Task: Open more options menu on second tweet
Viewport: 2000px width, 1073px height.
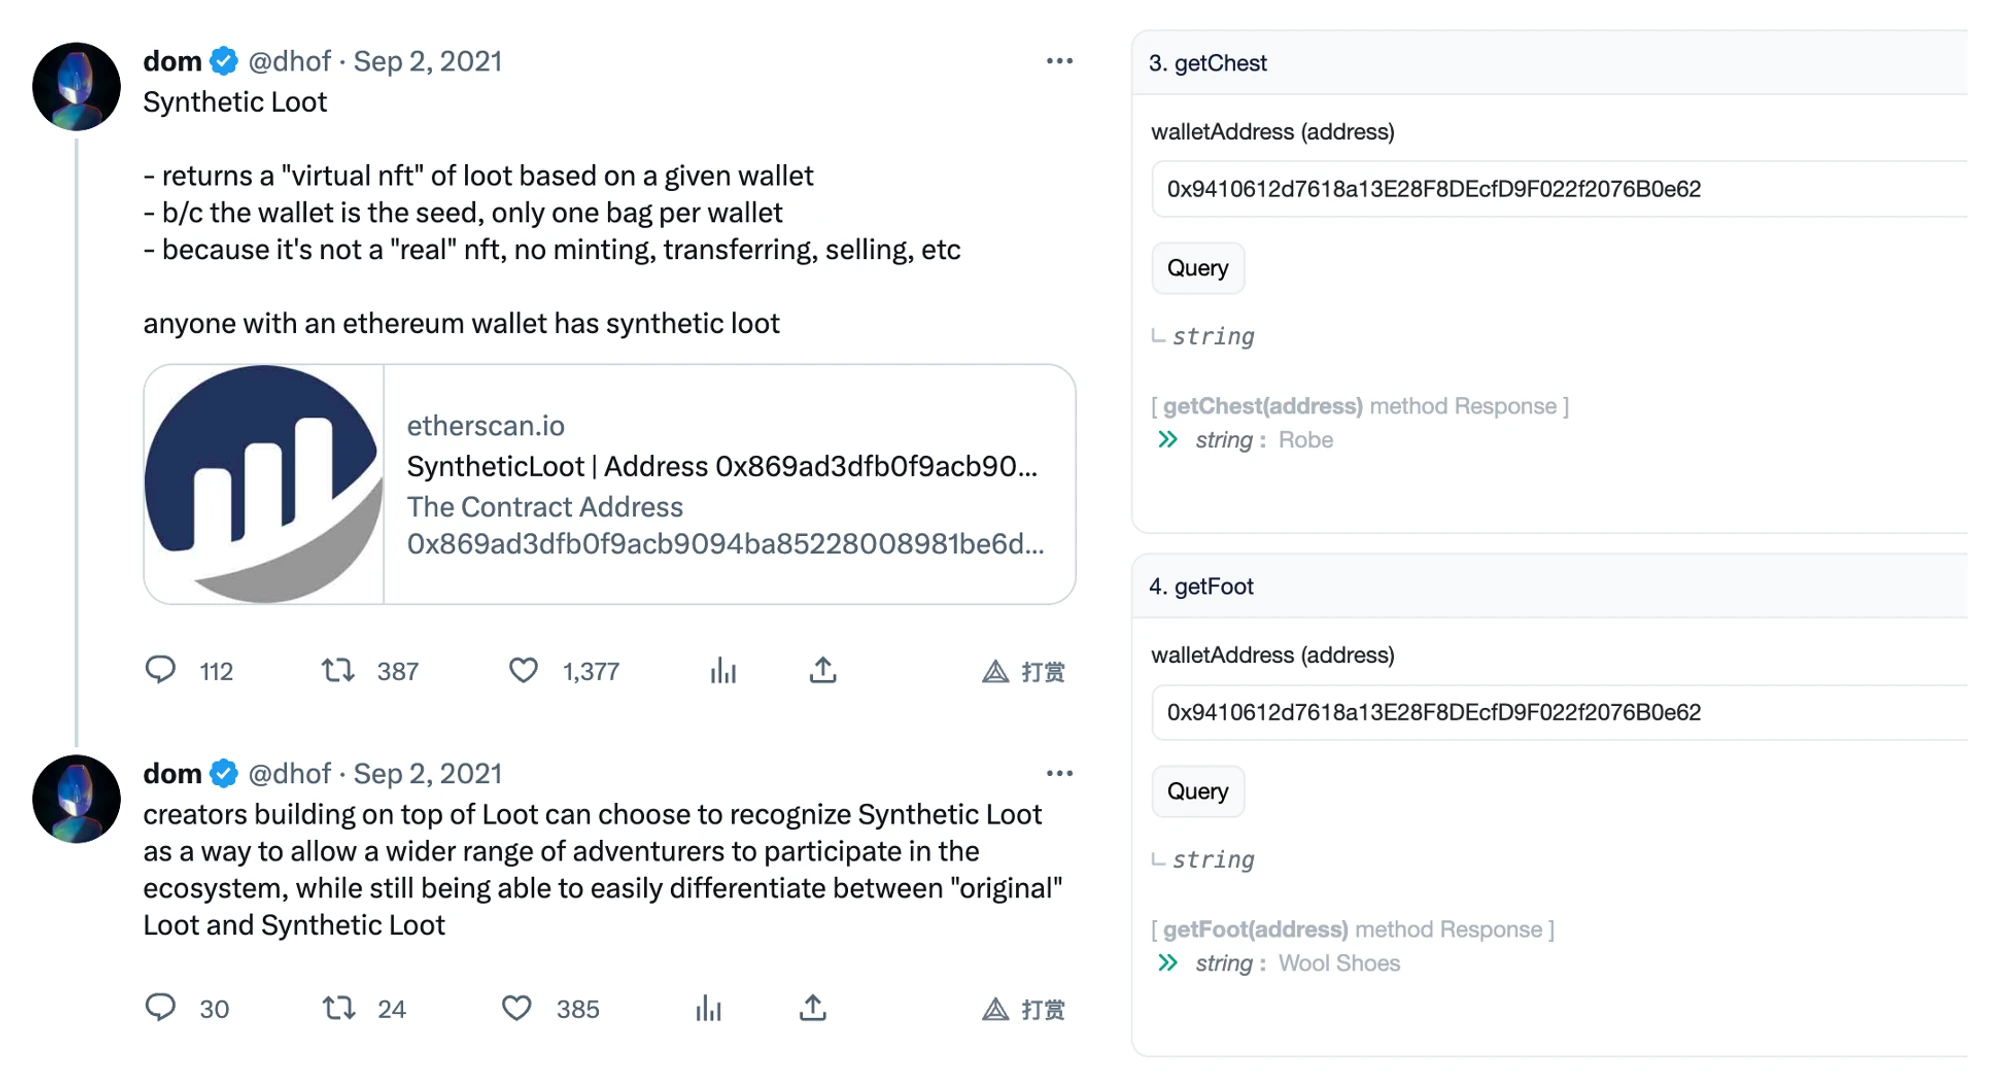Action: point(1058,772)
